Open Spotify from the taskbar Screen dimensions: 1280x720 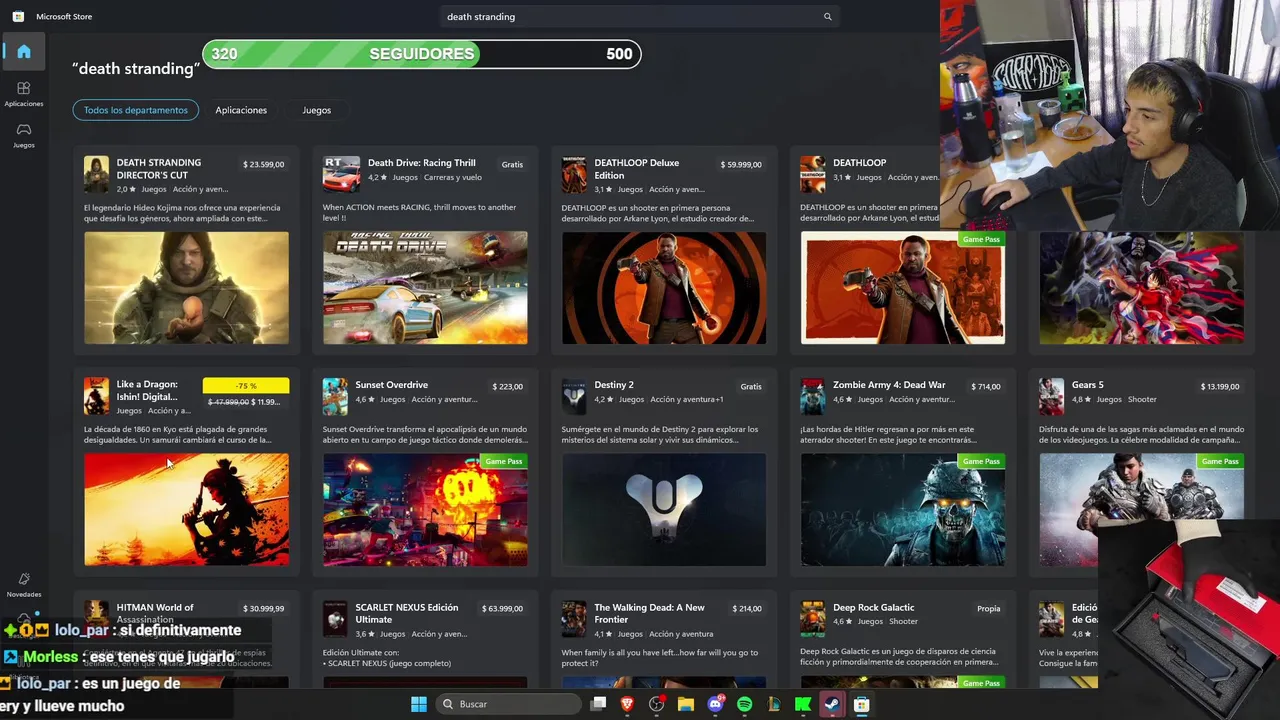(x=744, y=704)
